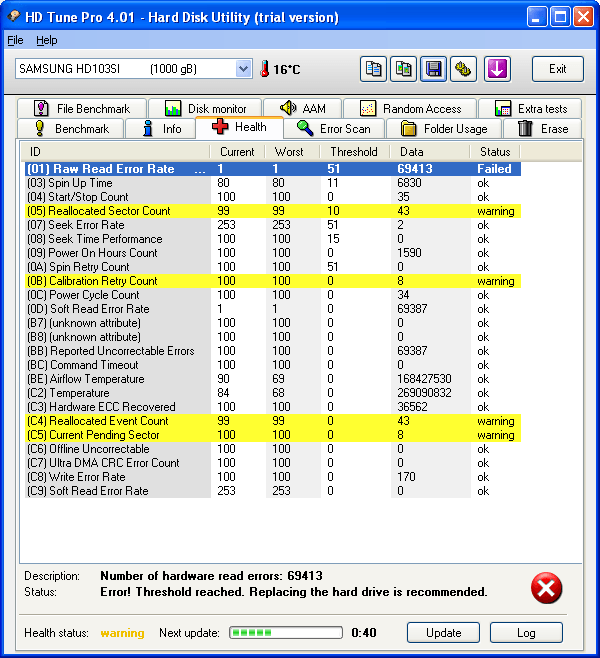600x658 pixels.
Task: Switch to the Error Scan tab
Action: (x=334, y=128)
